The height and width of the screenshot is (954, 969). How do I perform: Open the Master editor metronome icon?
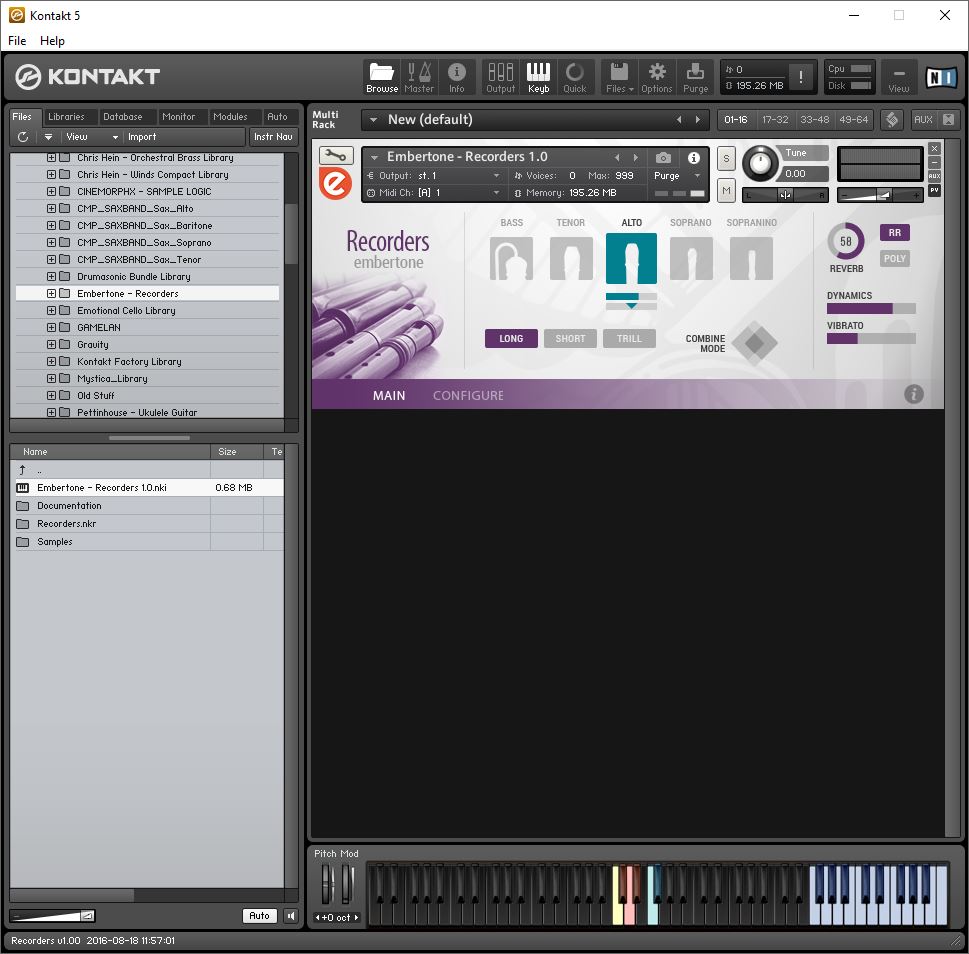tap(419, 77)
